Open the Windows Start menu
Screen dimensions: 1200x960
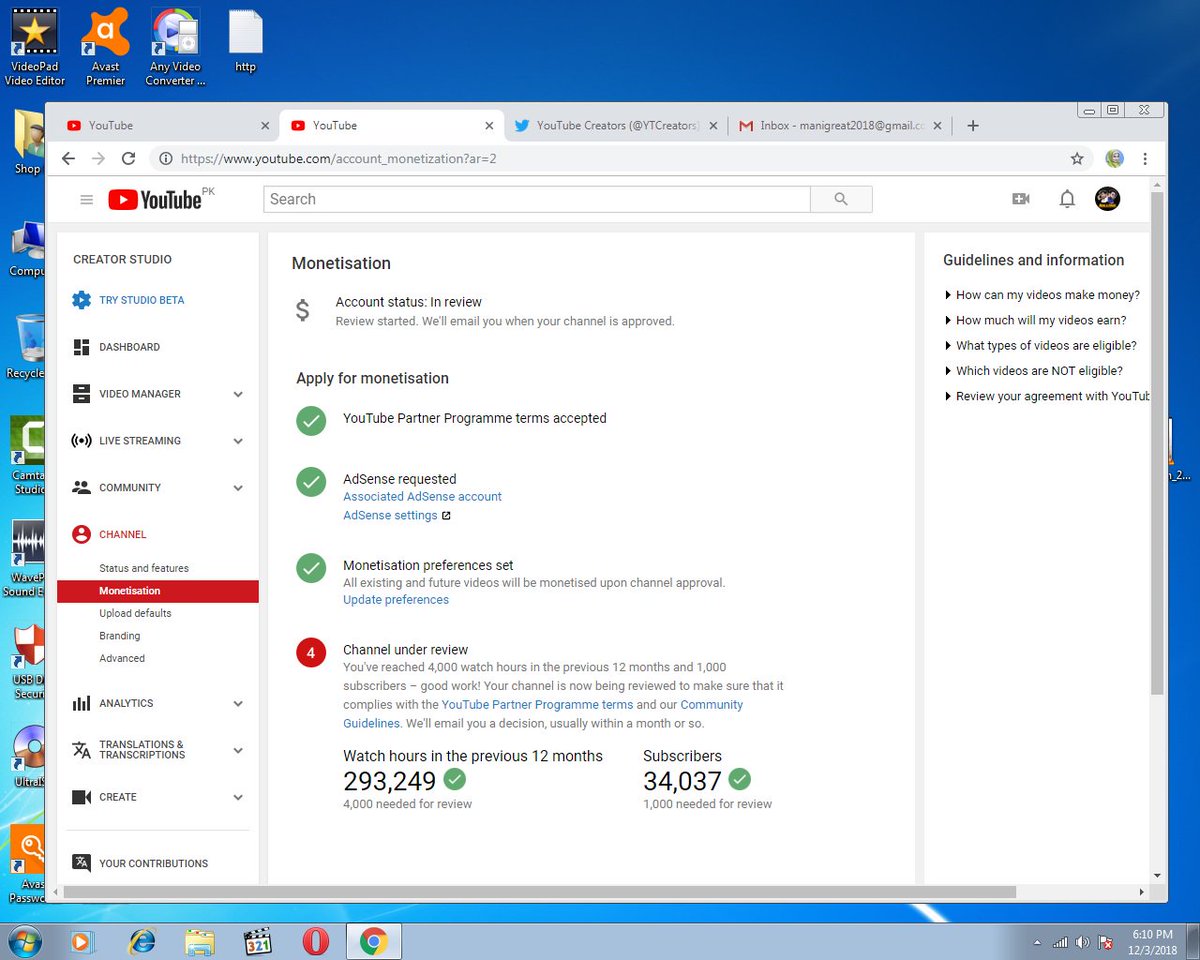tap(24, 941)
